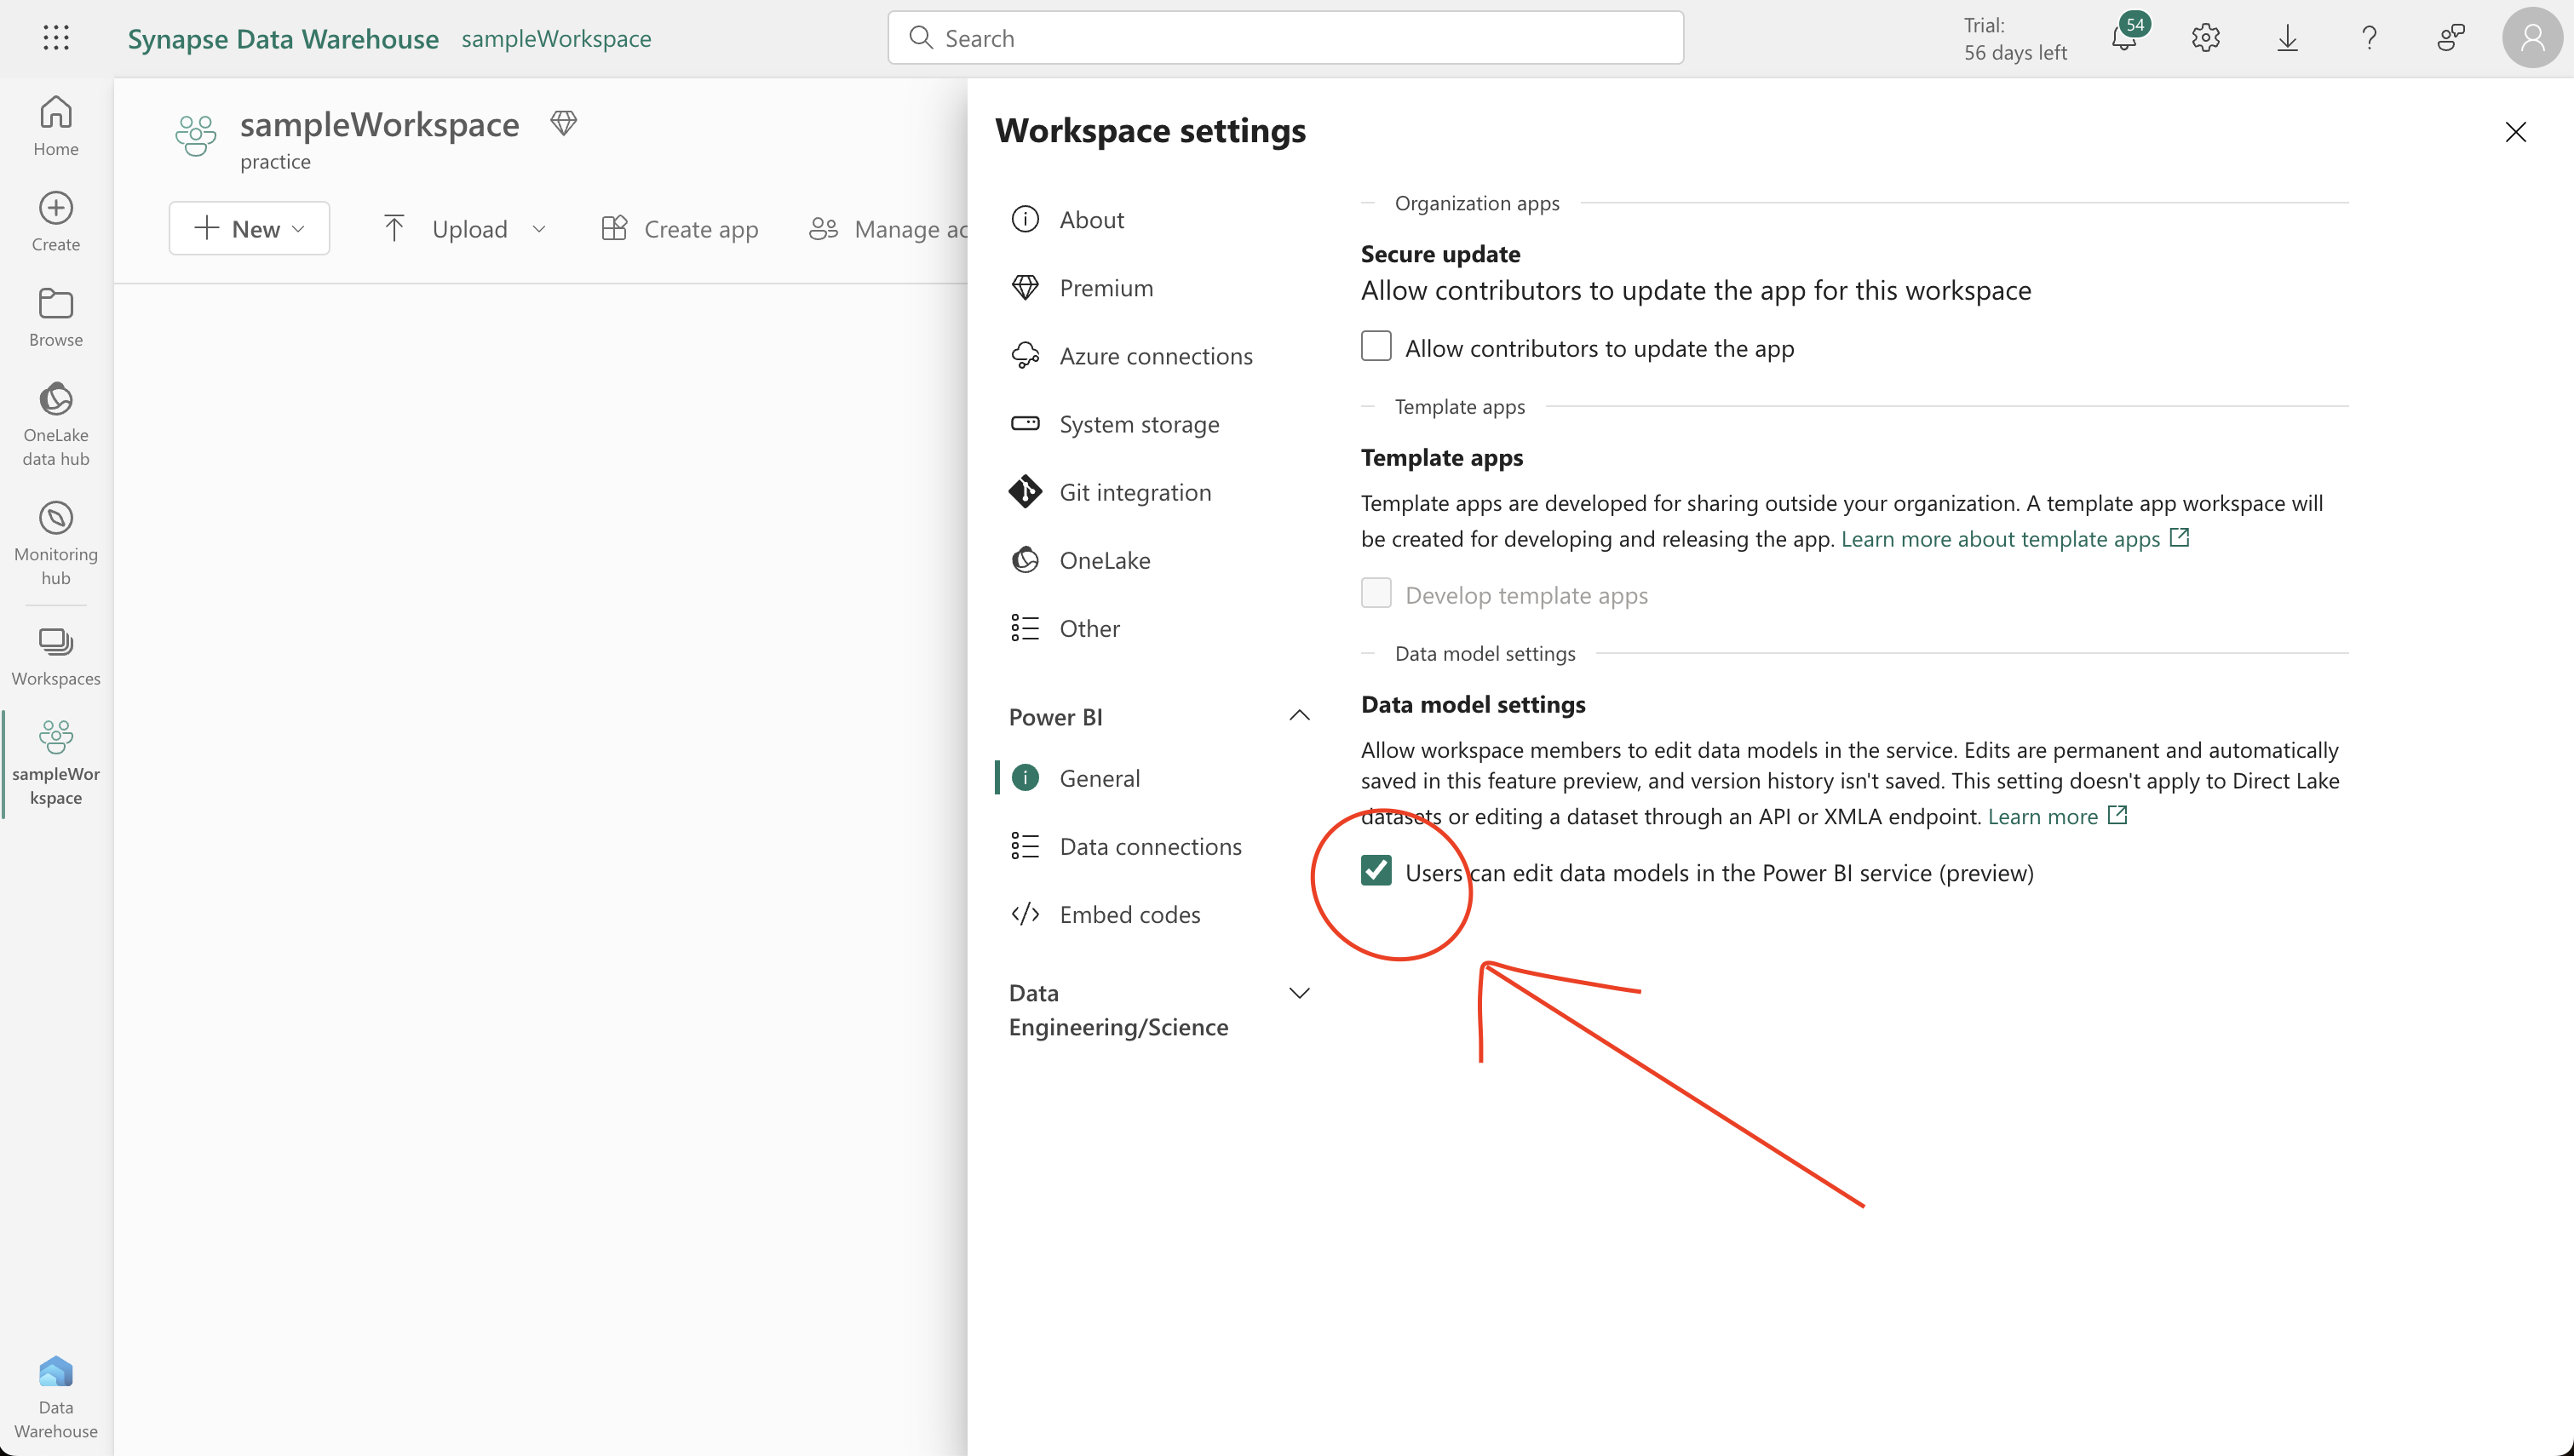Click the download arrow icon
This screenshot has width=2574, height=1456.
pyautogui.click(x=2287, y=38)
